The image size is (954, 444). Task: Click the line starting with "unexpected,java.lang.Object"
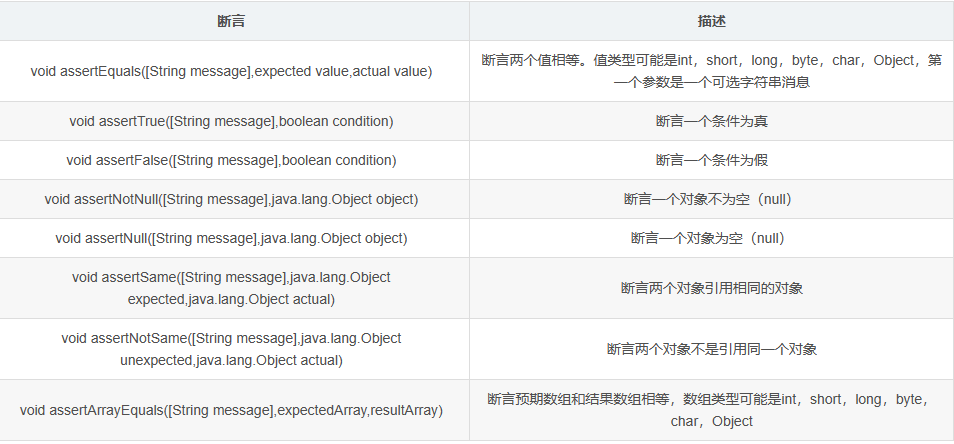(x=231, y=360)
